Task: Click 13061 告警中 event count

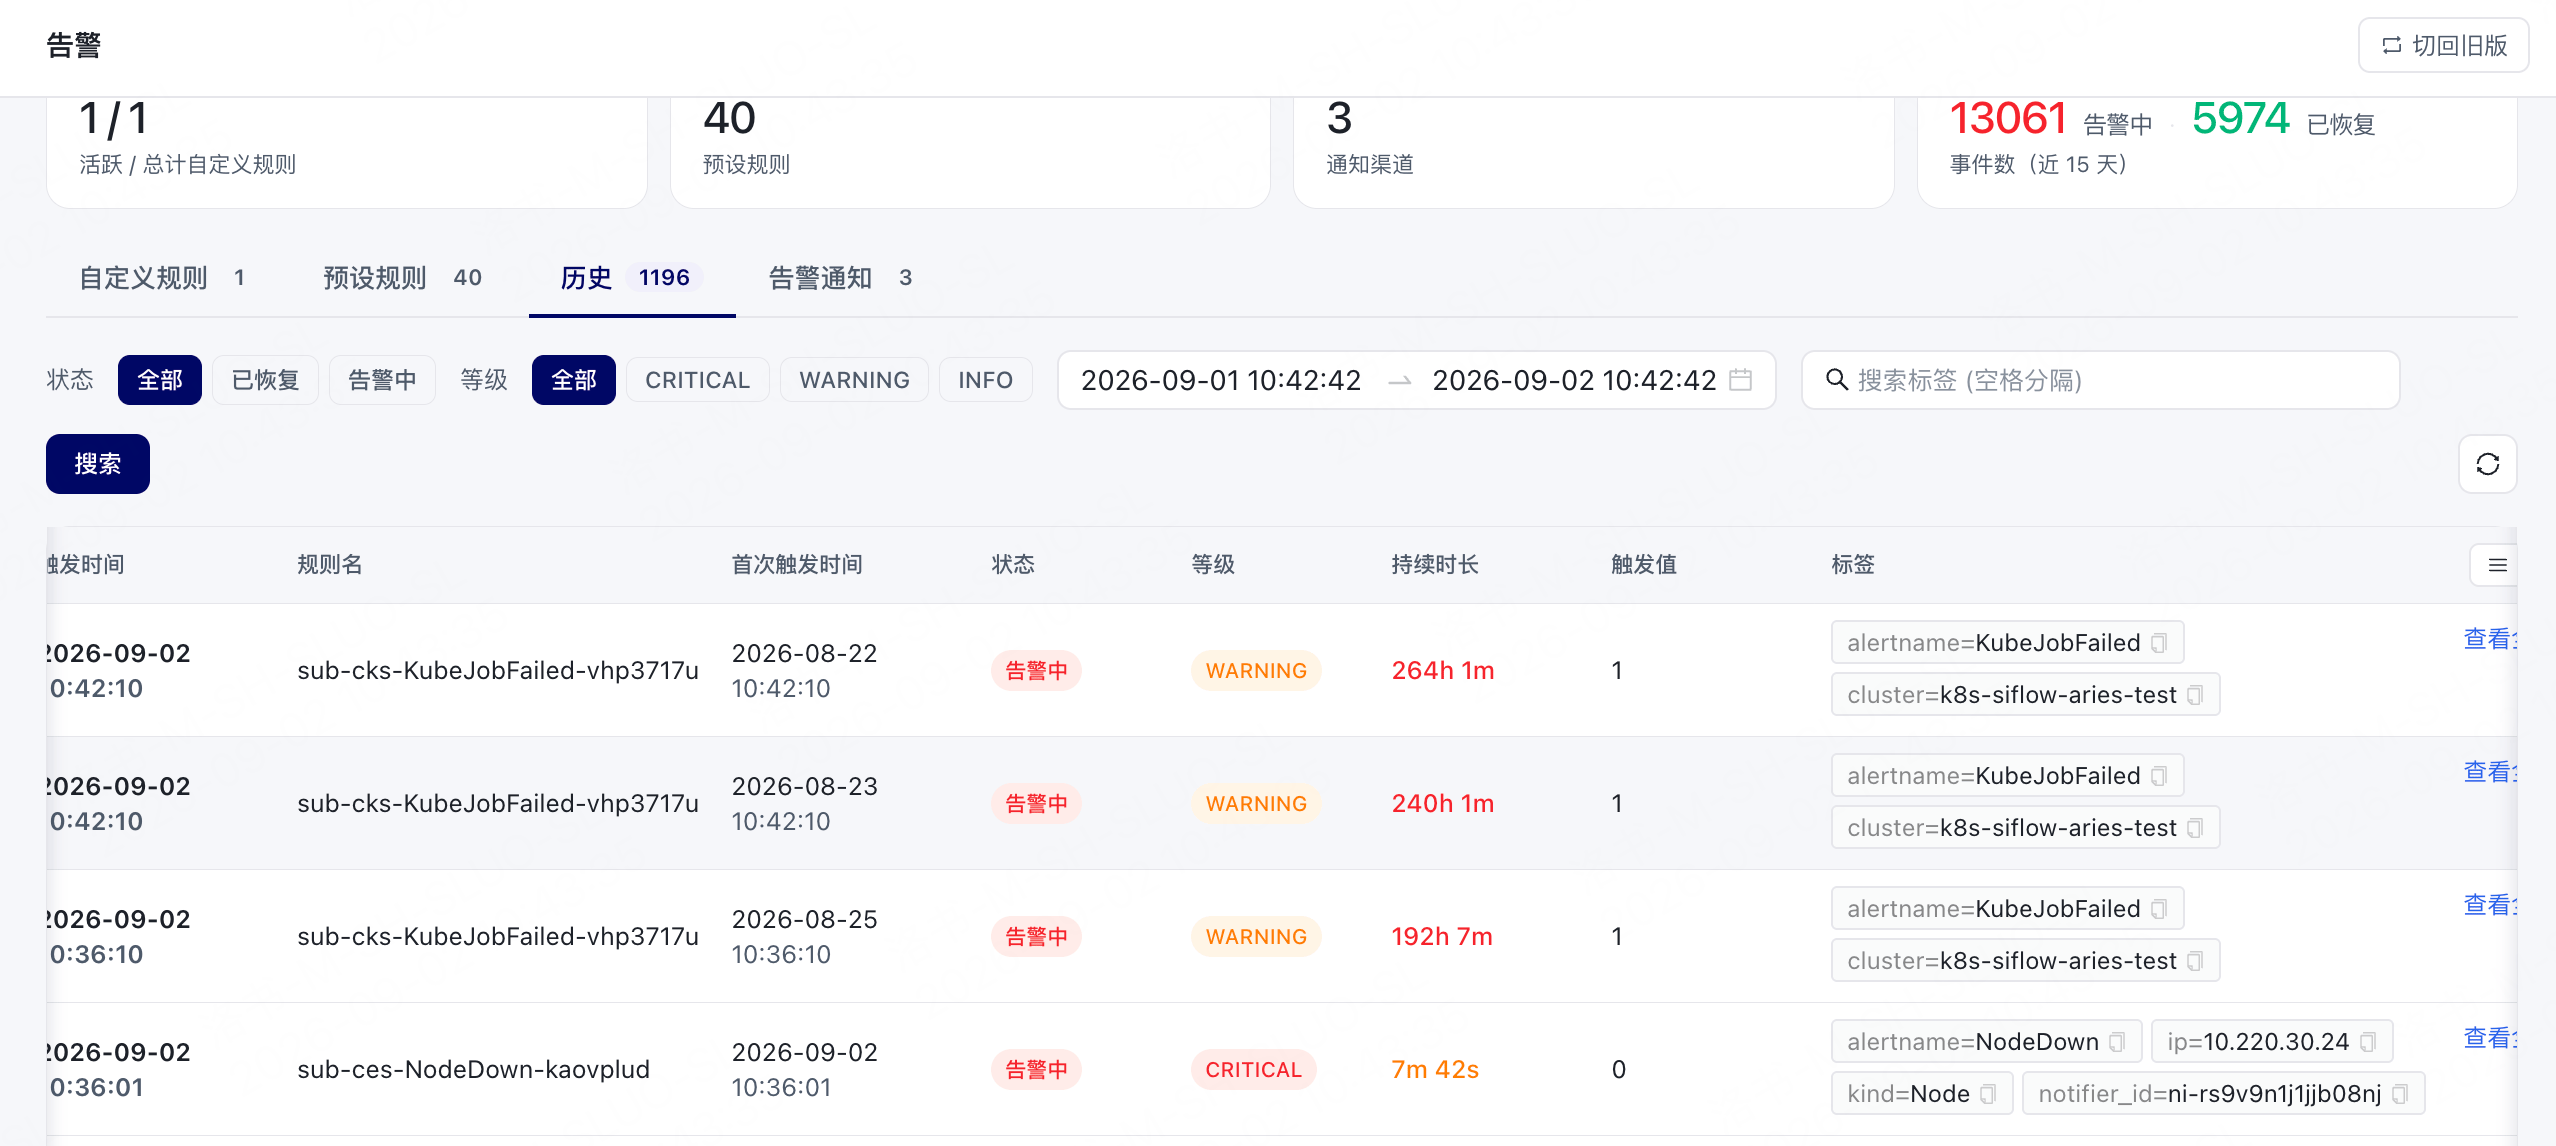Action: pyautogui.click(x=2050, y=120)
